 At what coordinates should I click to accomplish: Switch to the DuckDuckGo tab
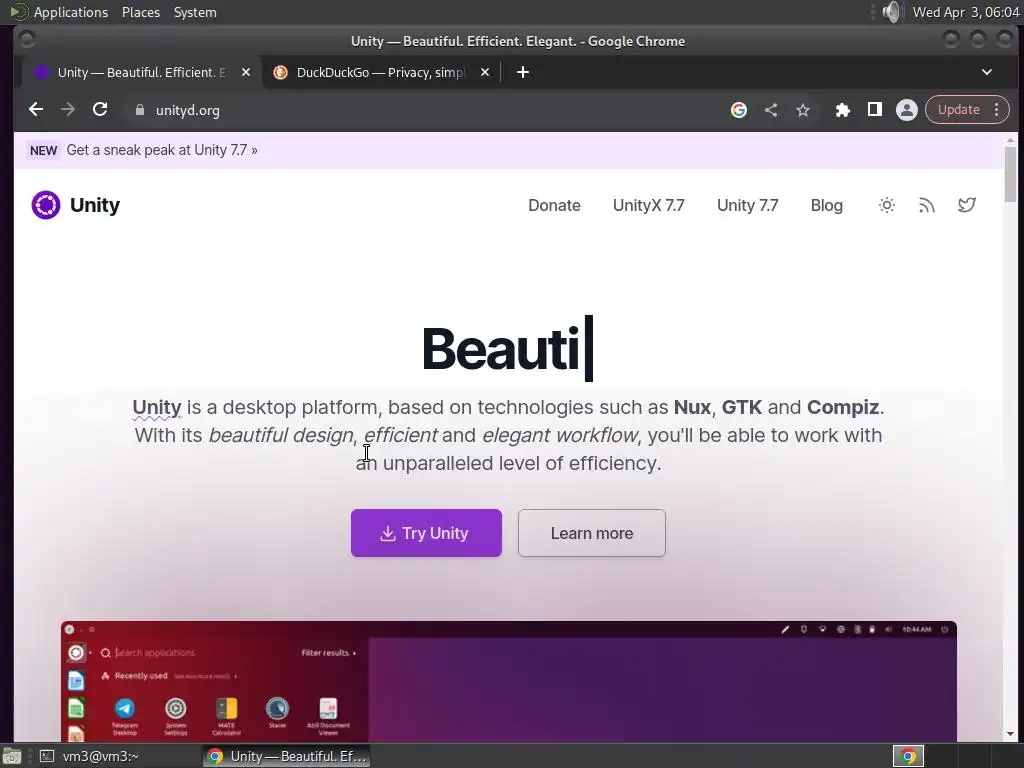[x=381, y=72]
